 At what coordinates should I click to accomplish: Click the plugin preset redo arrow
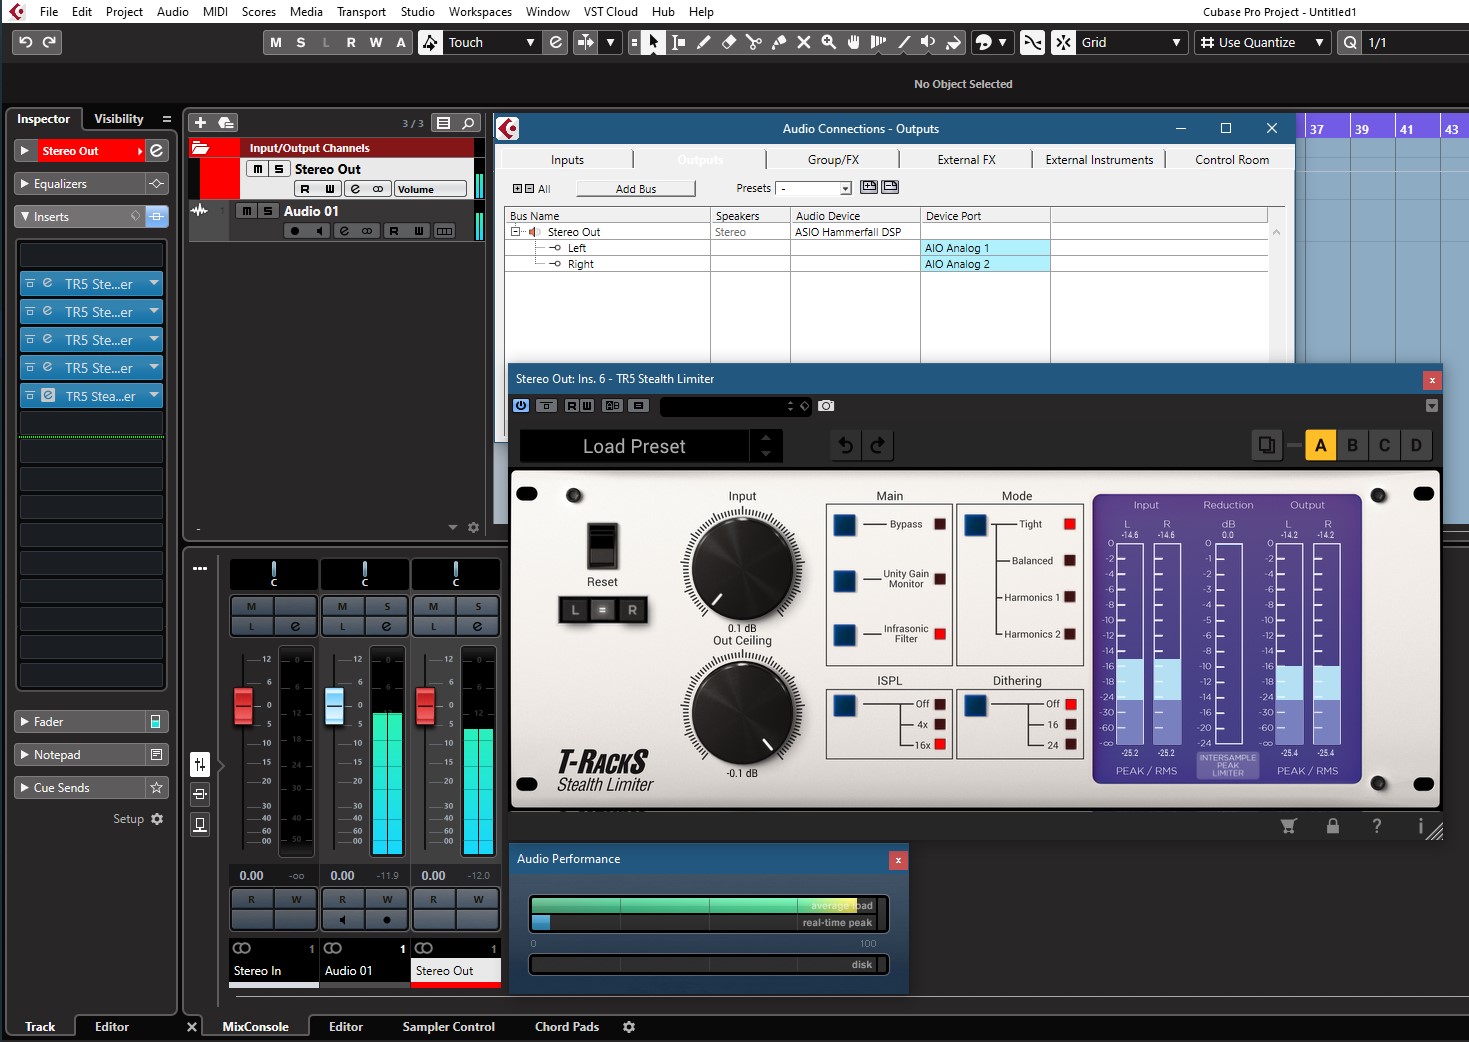(878, 445)
